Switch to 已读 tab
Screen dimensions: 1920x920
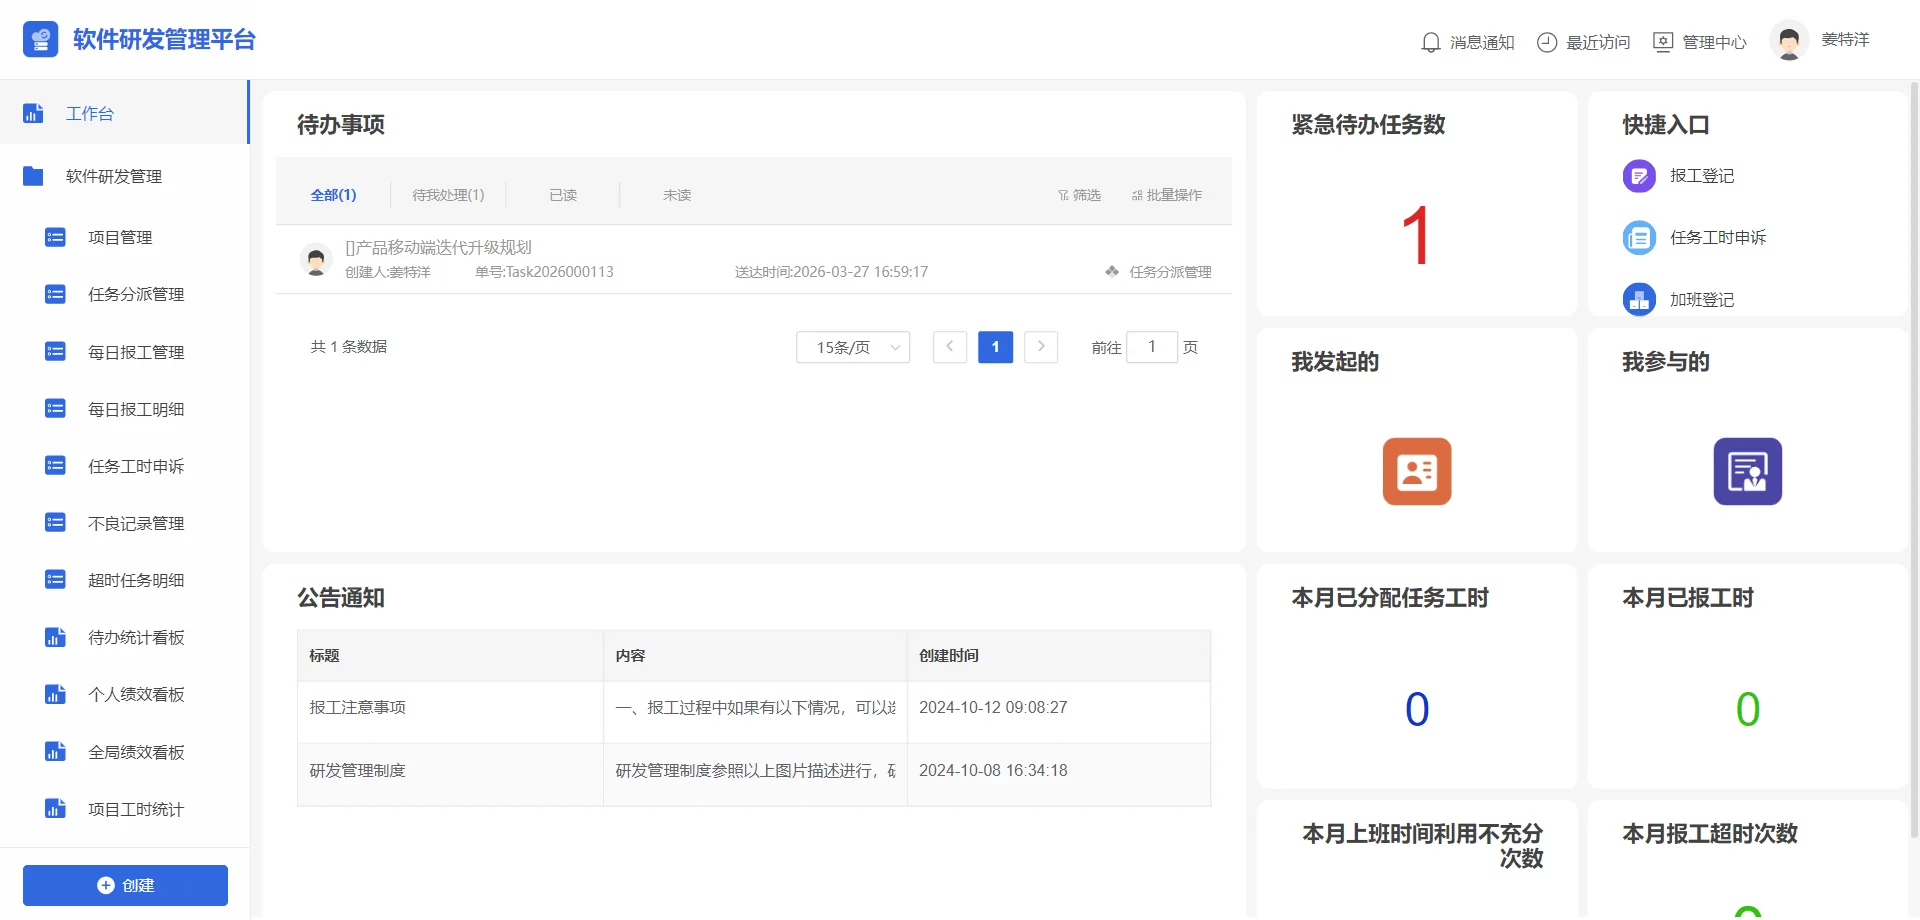tap(563, 195)
